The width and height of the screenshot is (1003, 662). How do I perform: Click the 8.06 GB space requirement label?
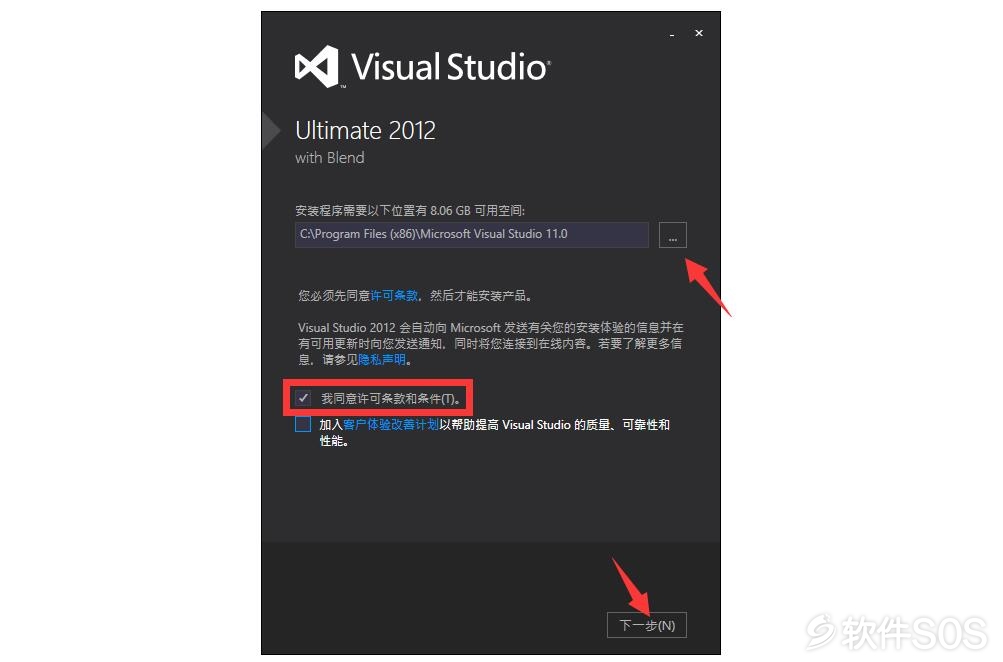[x=409, y=210]
